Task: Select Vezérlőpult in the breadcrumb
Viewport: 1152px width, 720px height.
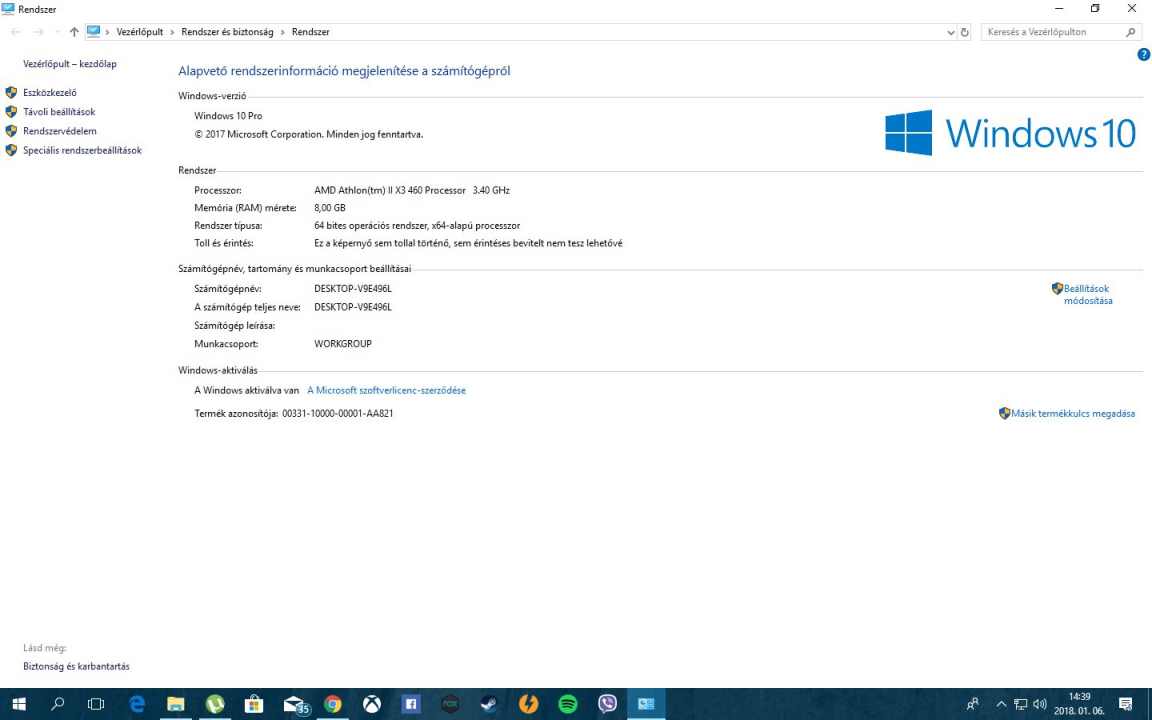Action: tap(140, 32)
